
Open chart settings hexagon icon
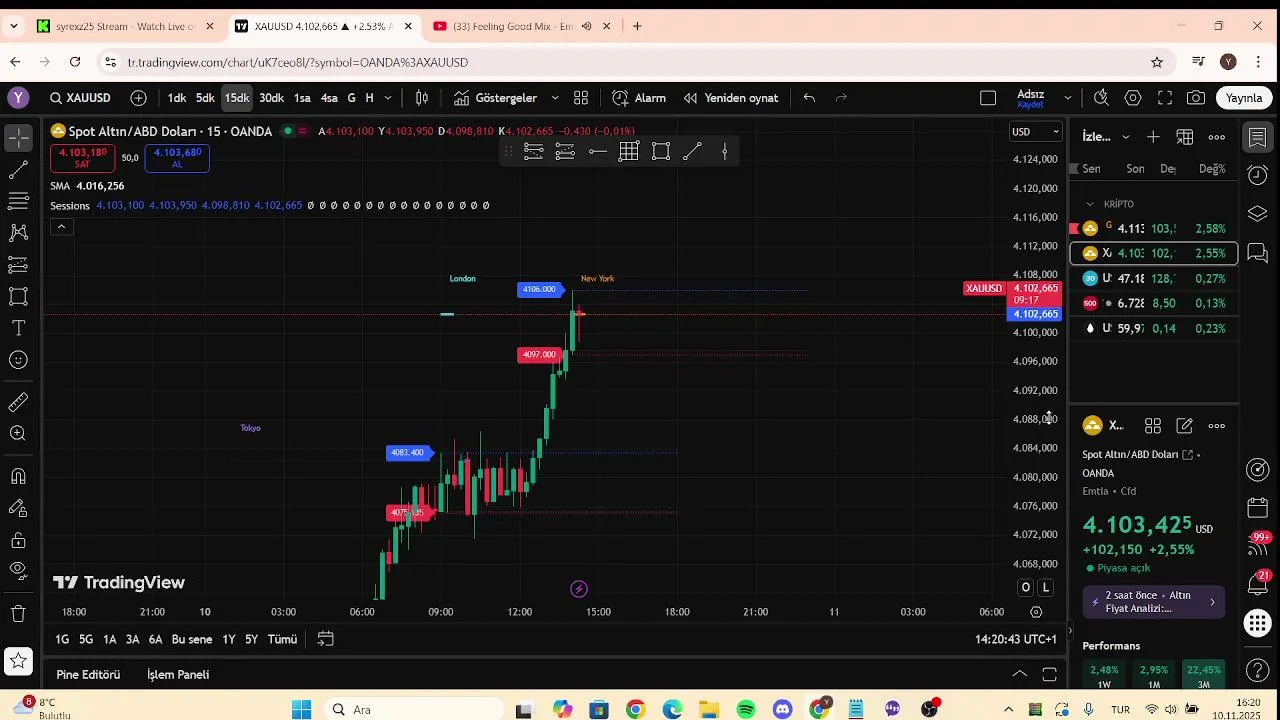coord(1133,98)
